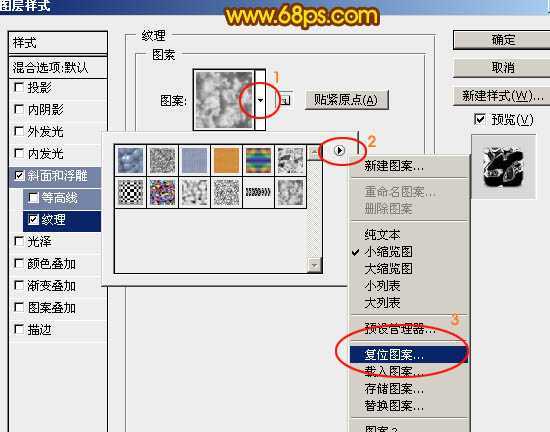This screenshot has height=432, width=550.
Task: Pick the rainbow striped pattern thumbnail
Action: [258, 160]
